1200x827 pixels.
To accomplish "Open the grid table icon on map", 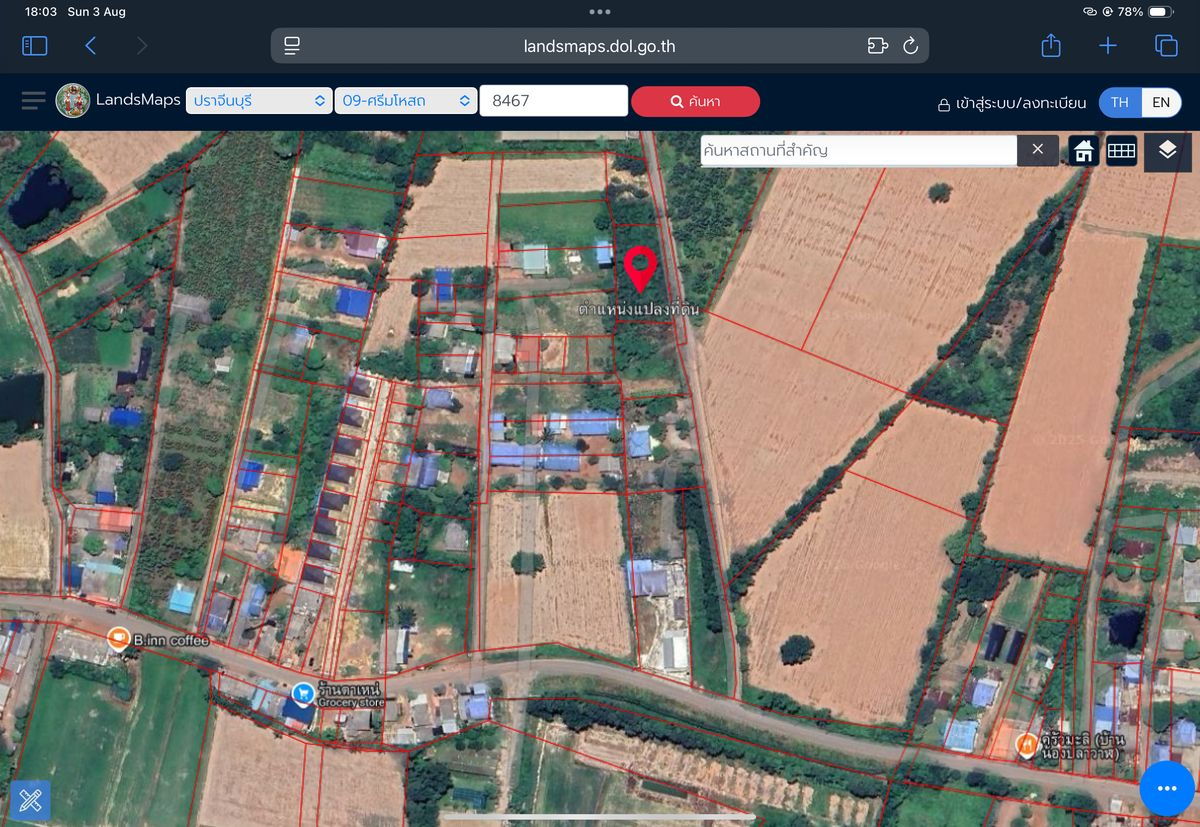I will (1121, 151).
